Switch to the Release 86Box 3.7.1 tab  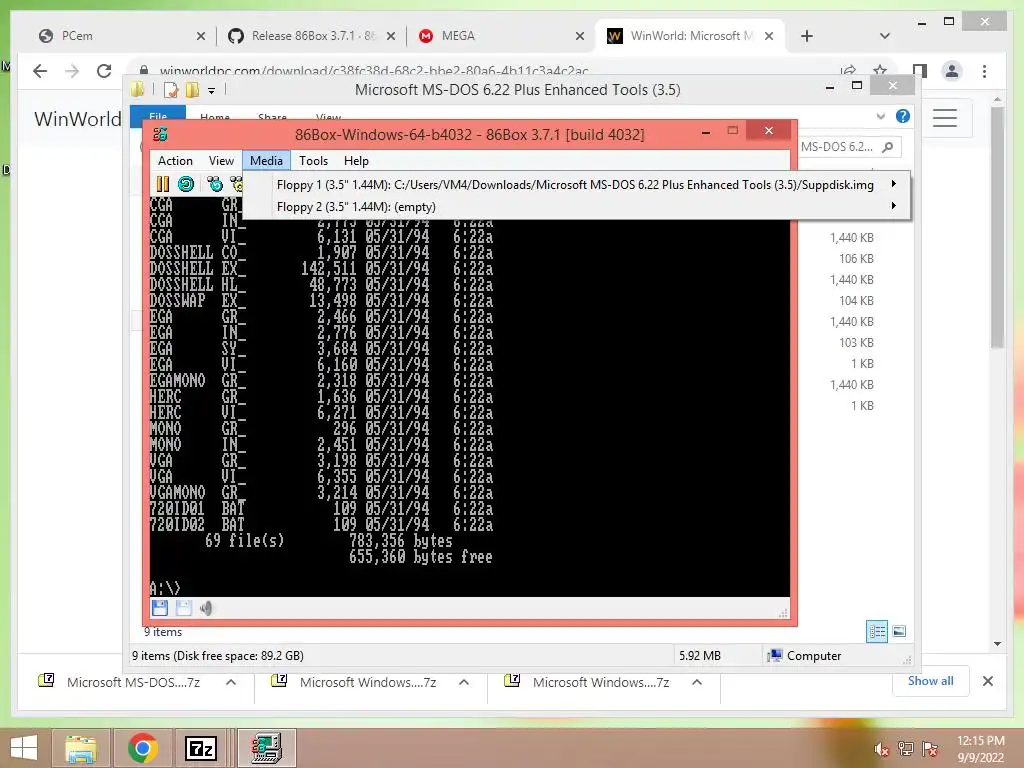[313, 36]
